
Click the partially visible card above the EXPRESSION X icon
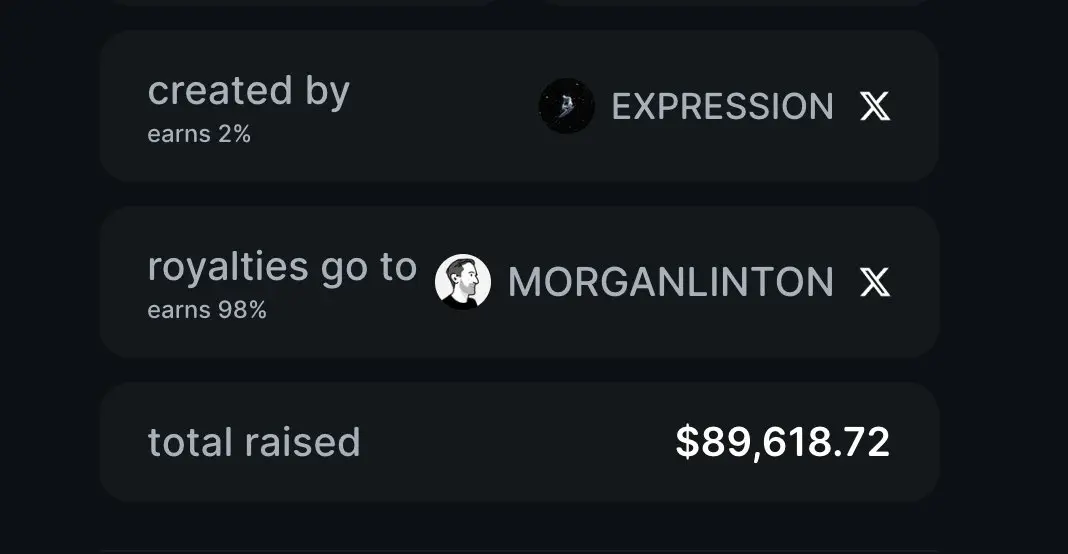coord(739,3)
